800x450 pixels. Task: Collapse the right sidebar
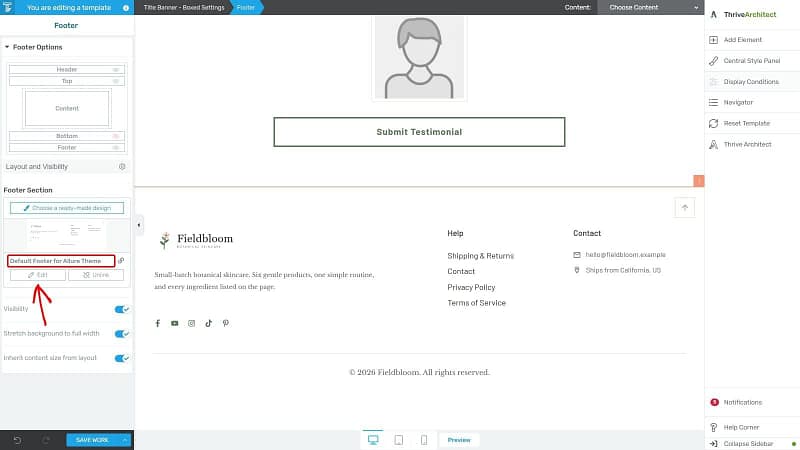tap(748, 443)
